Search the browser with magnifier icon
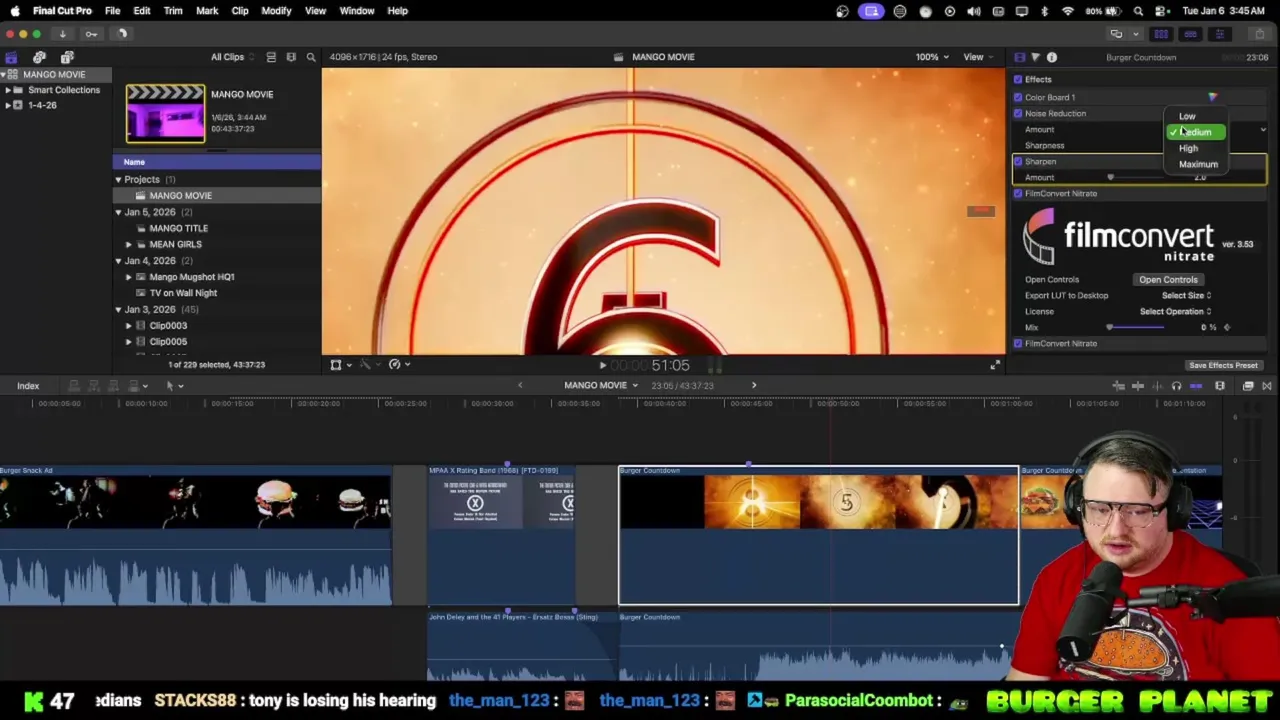Screen dimensions: 1280x720 311,57
